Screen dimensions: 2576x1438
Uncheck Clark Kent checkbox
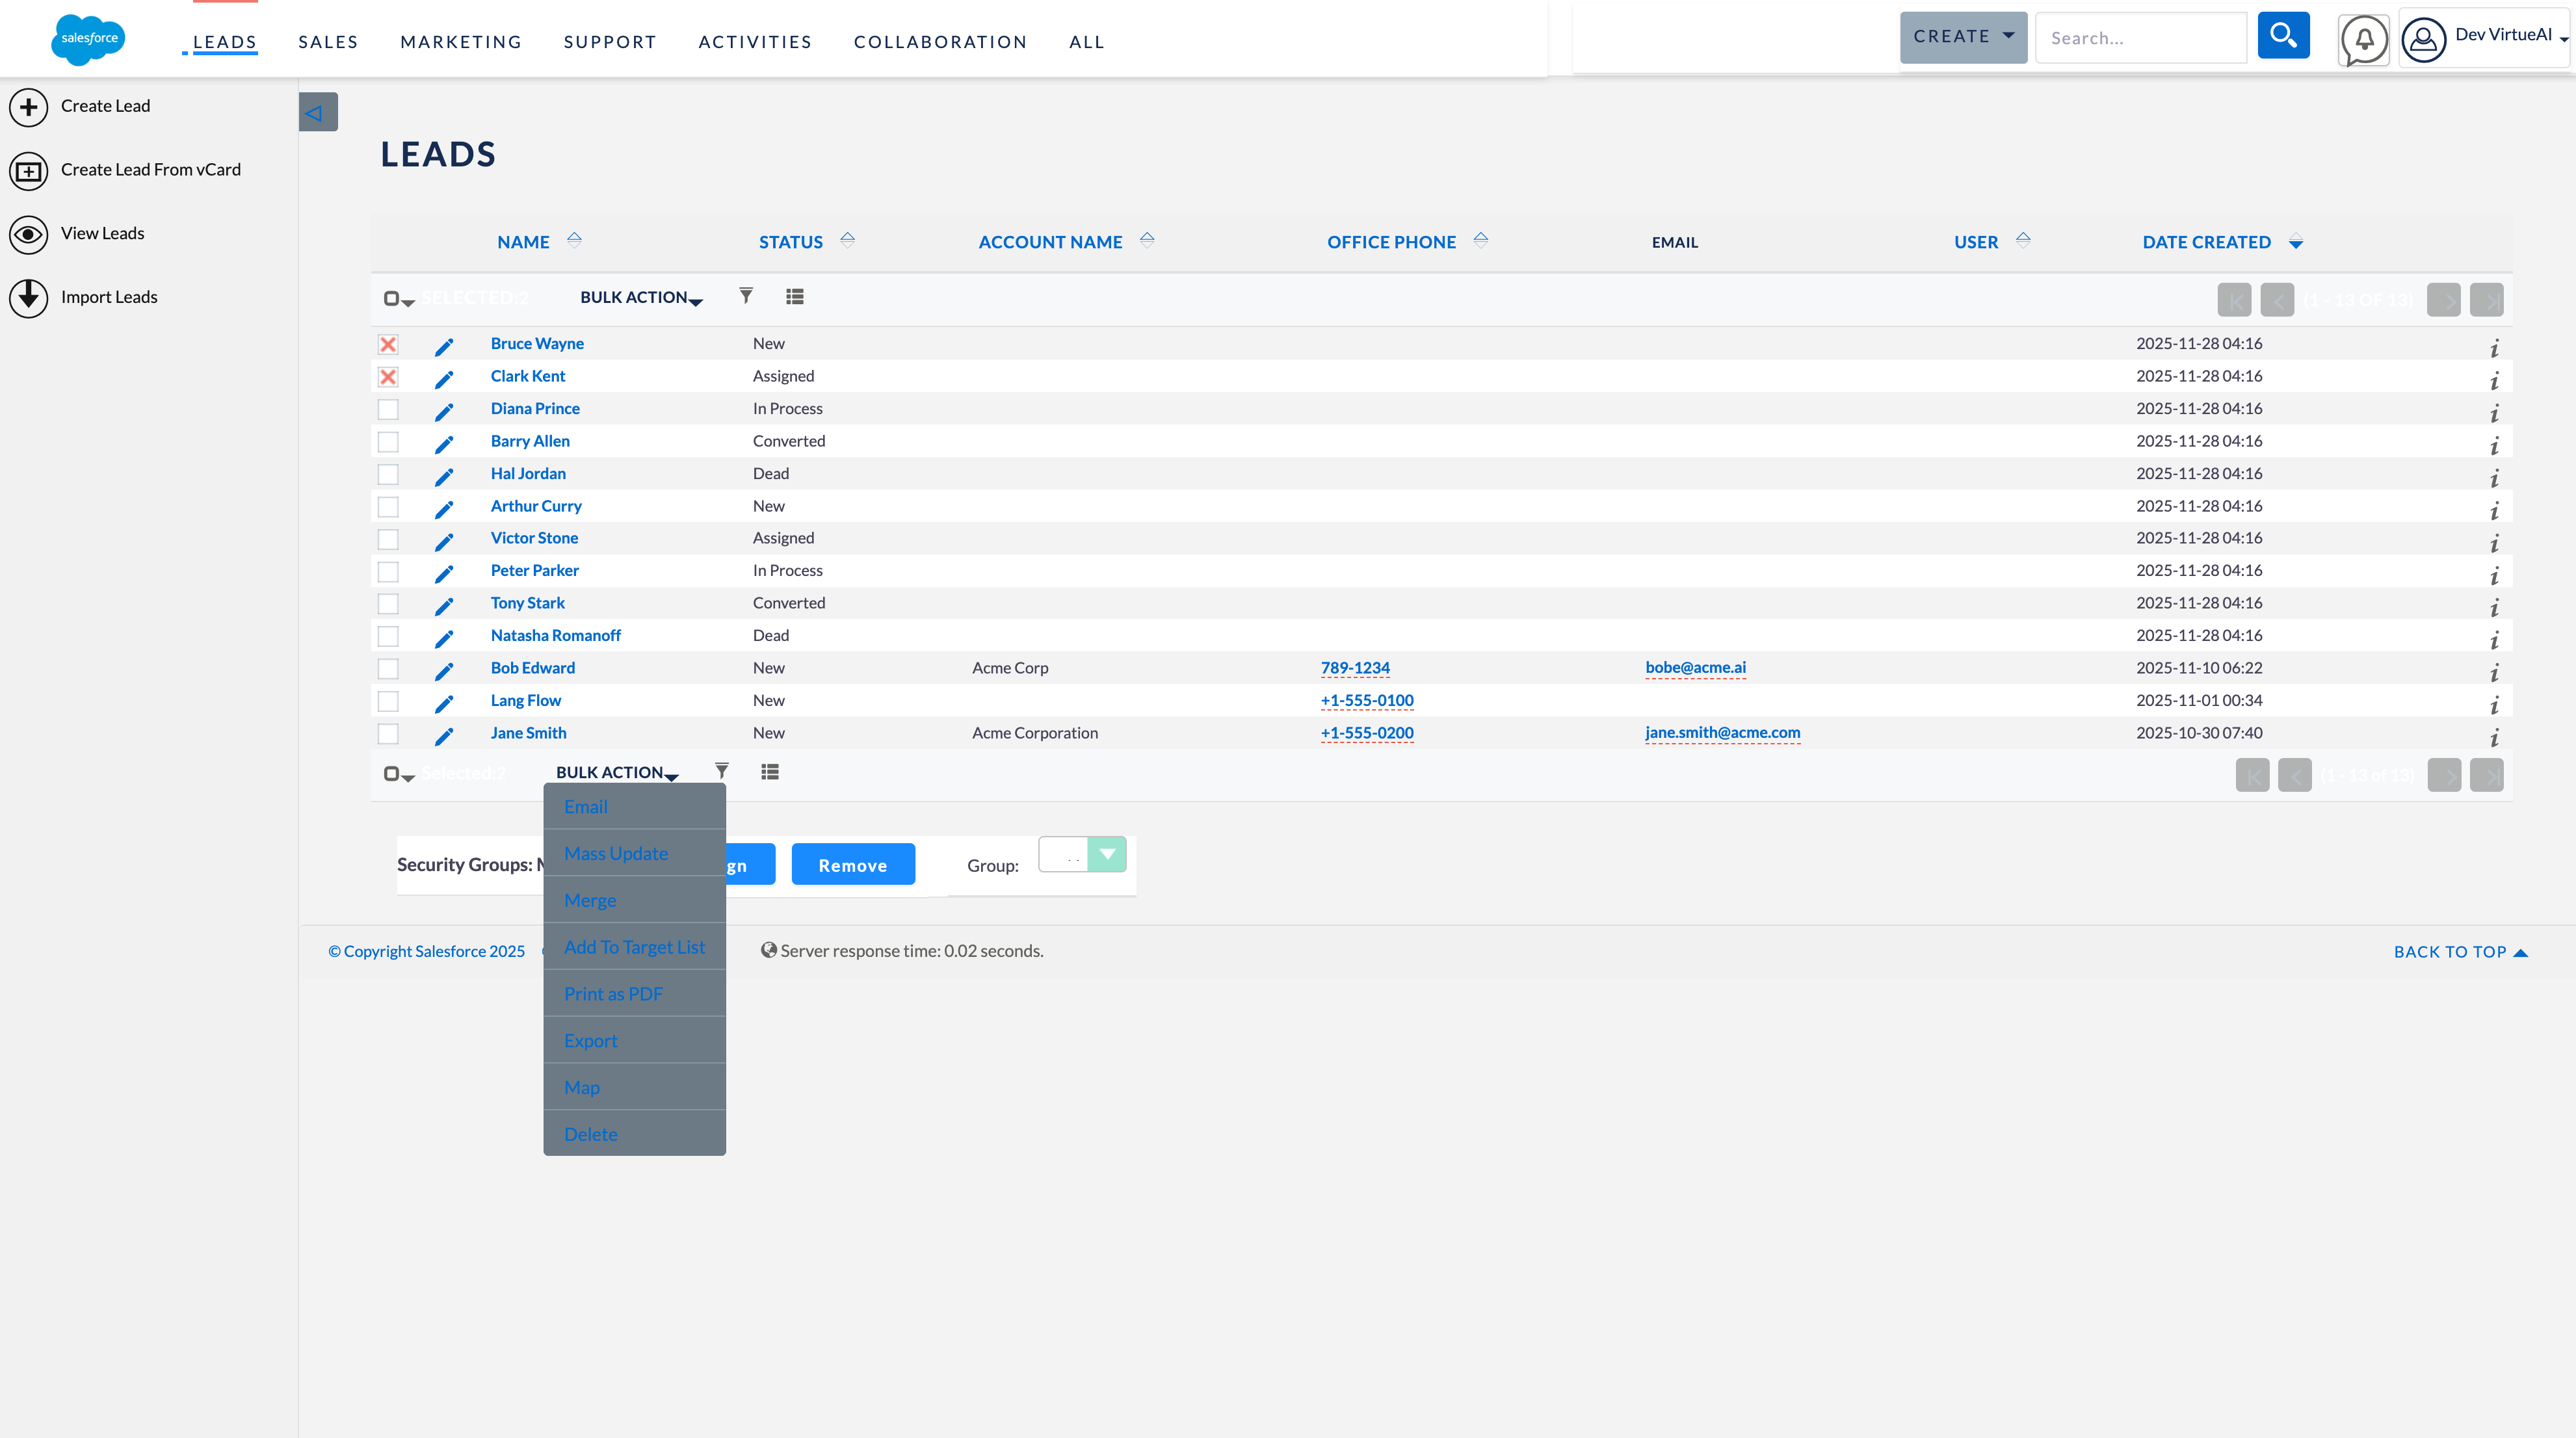[x=388, y=377]
